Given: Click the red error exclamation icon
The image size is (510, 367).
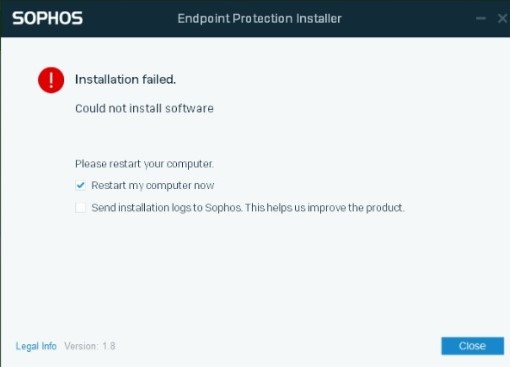Looking at the screenshot, I should point(51,80).
